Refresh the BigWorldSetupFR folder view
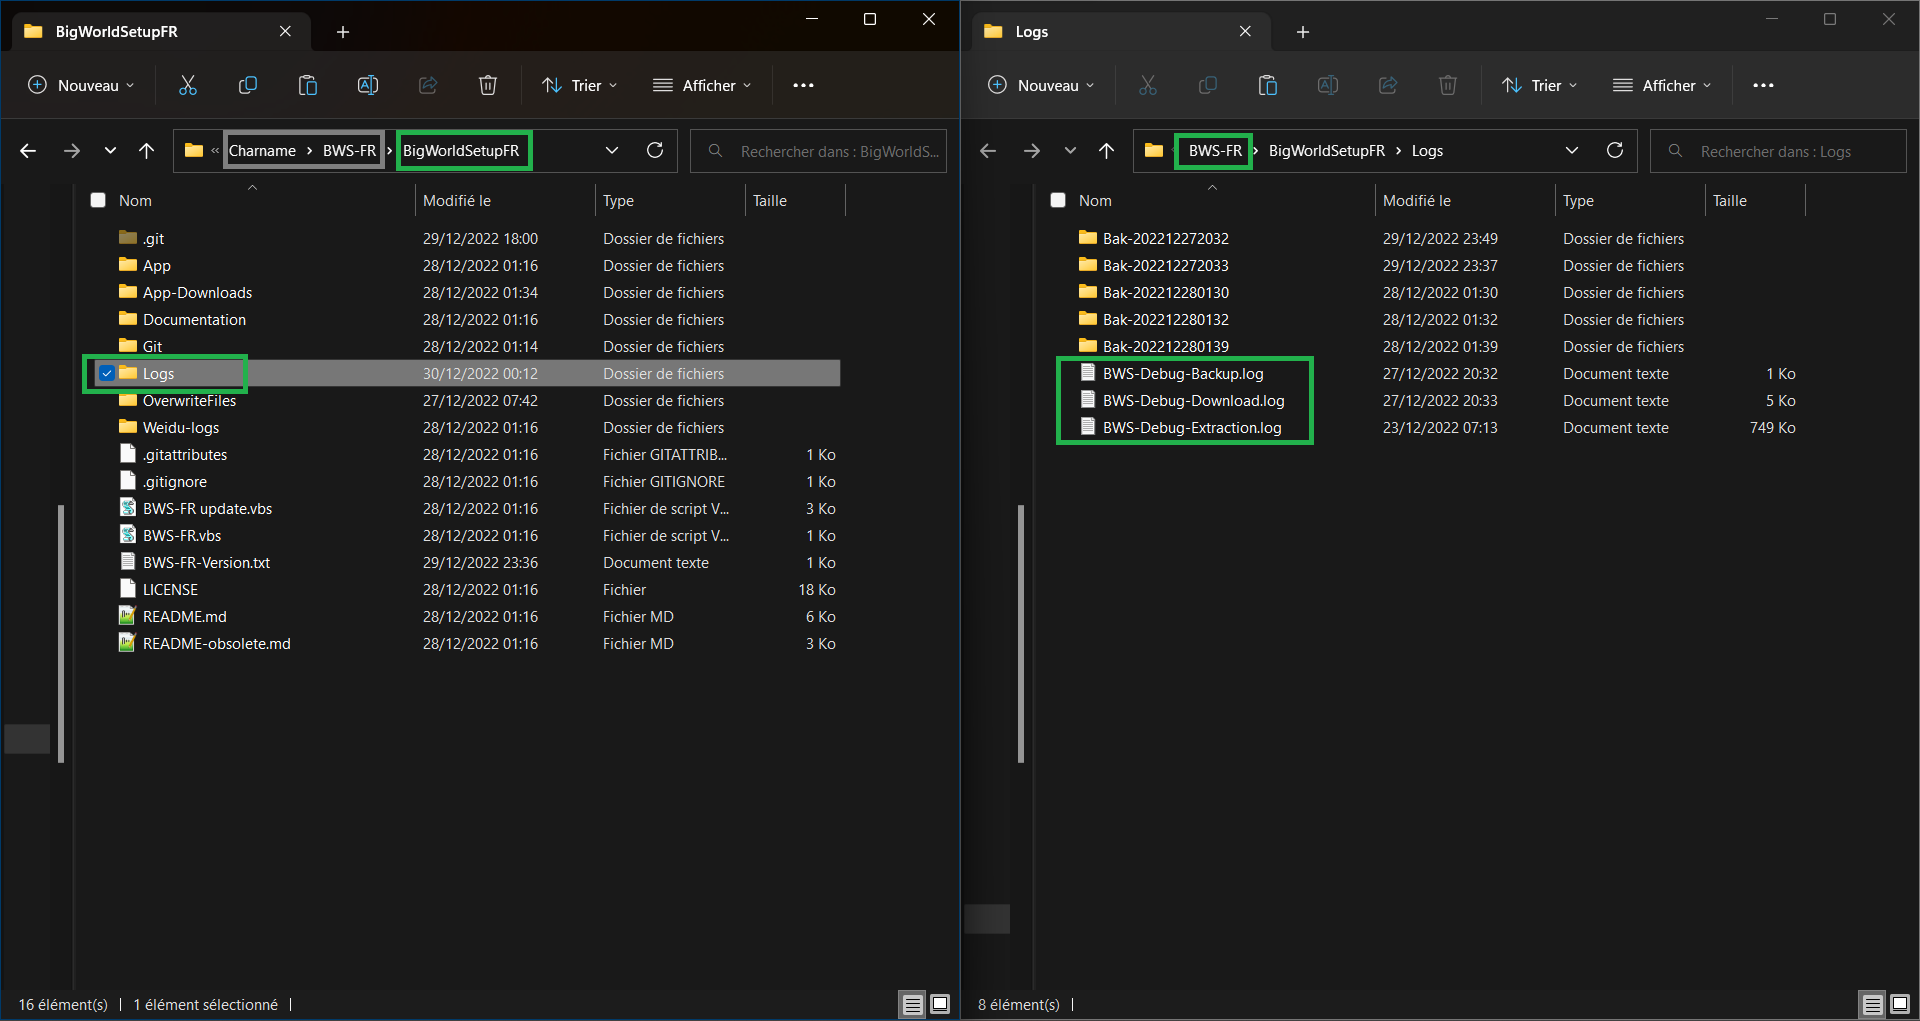This screenshot has height=1021, width=1920. [655, 150]
